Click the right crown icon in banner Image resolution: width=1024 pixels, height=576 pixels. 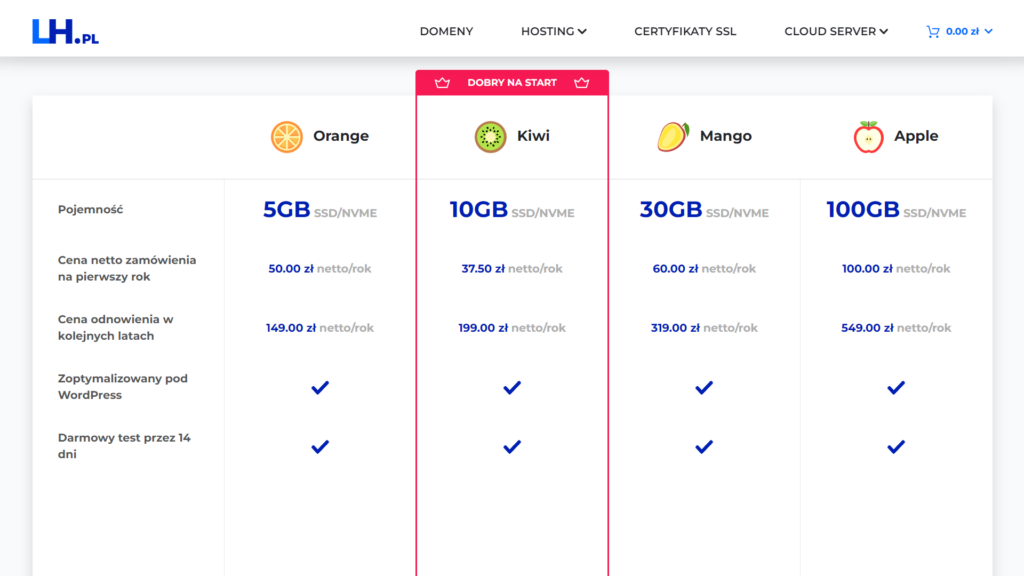pyautogui.click(x=581, y=83)
